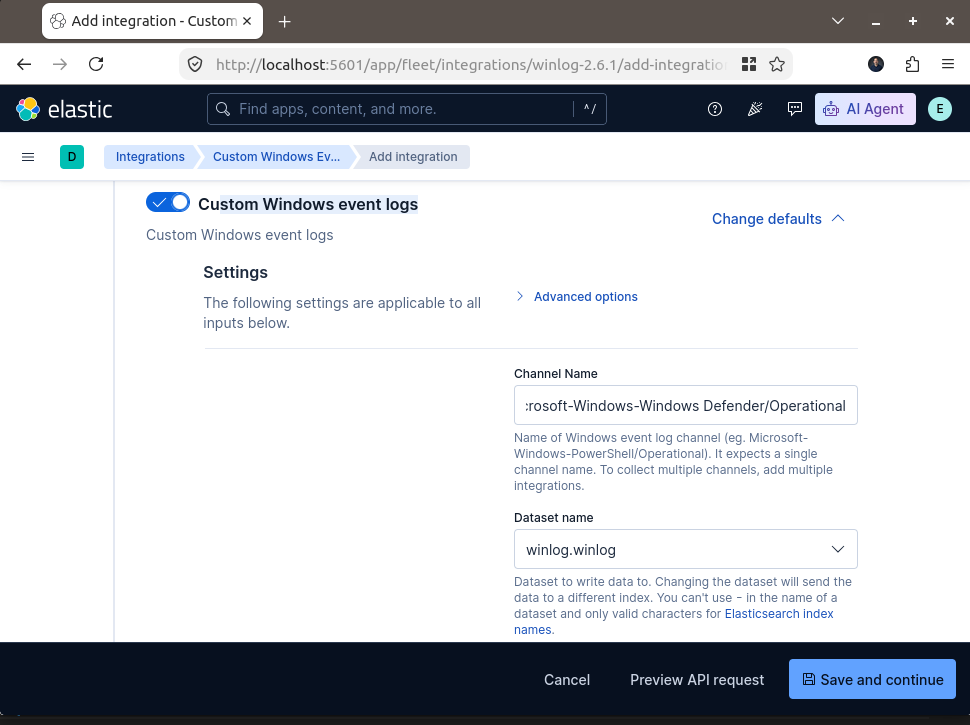
Task: Go to Custom Windows Ev... breadcrumb
Action: 277,157
